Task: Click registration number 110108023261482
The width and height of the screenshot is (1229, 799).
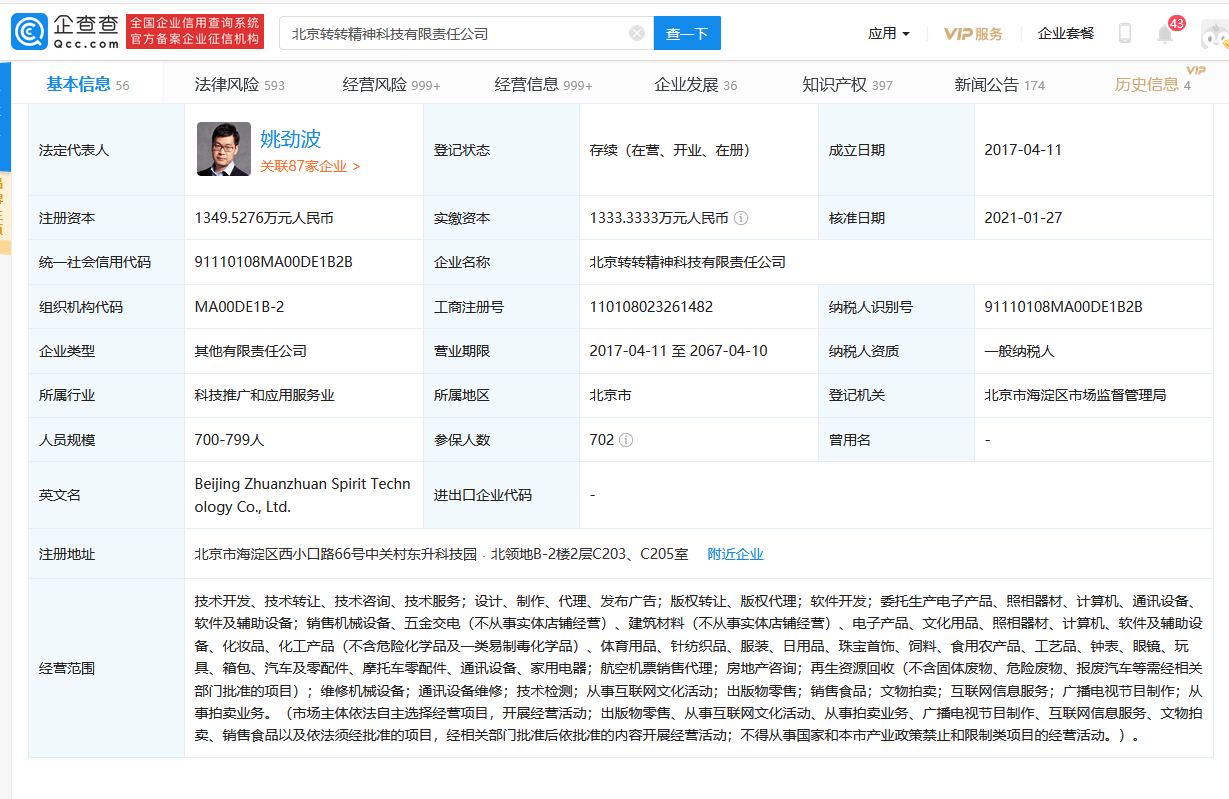Action: [651, 307]
